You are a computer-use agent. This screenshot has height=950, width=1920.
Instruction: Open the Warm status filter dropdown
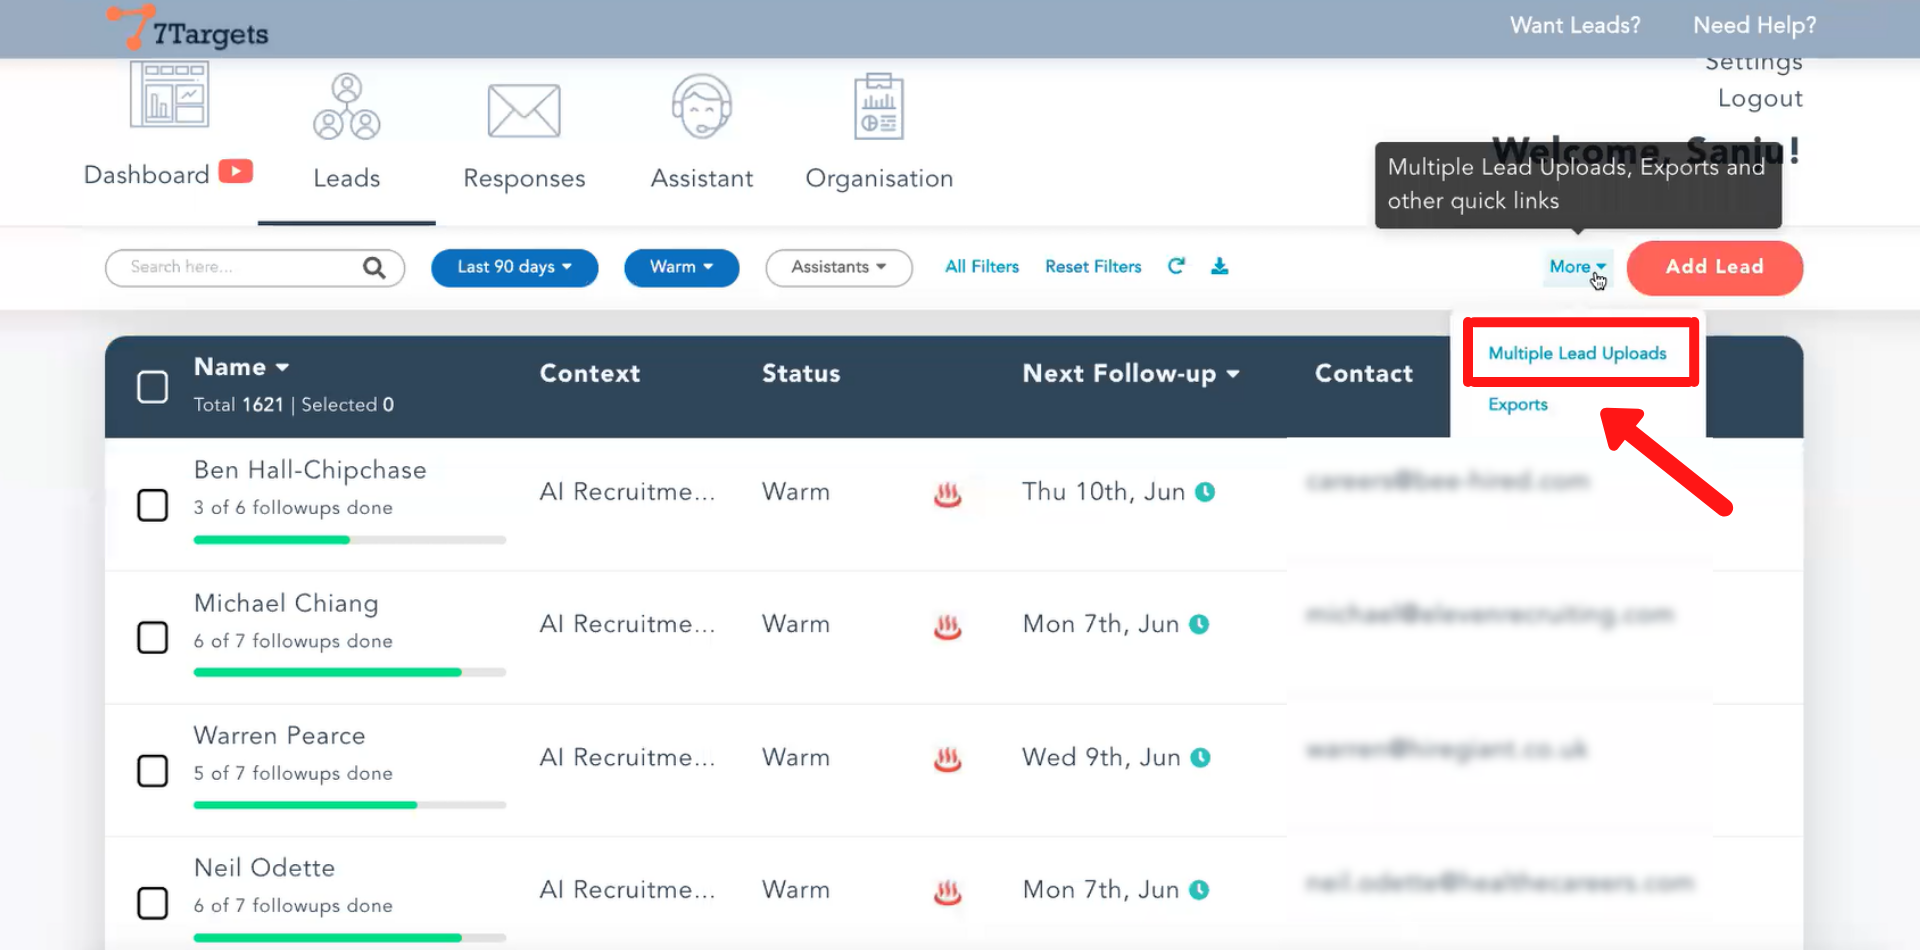coord(681,267)
